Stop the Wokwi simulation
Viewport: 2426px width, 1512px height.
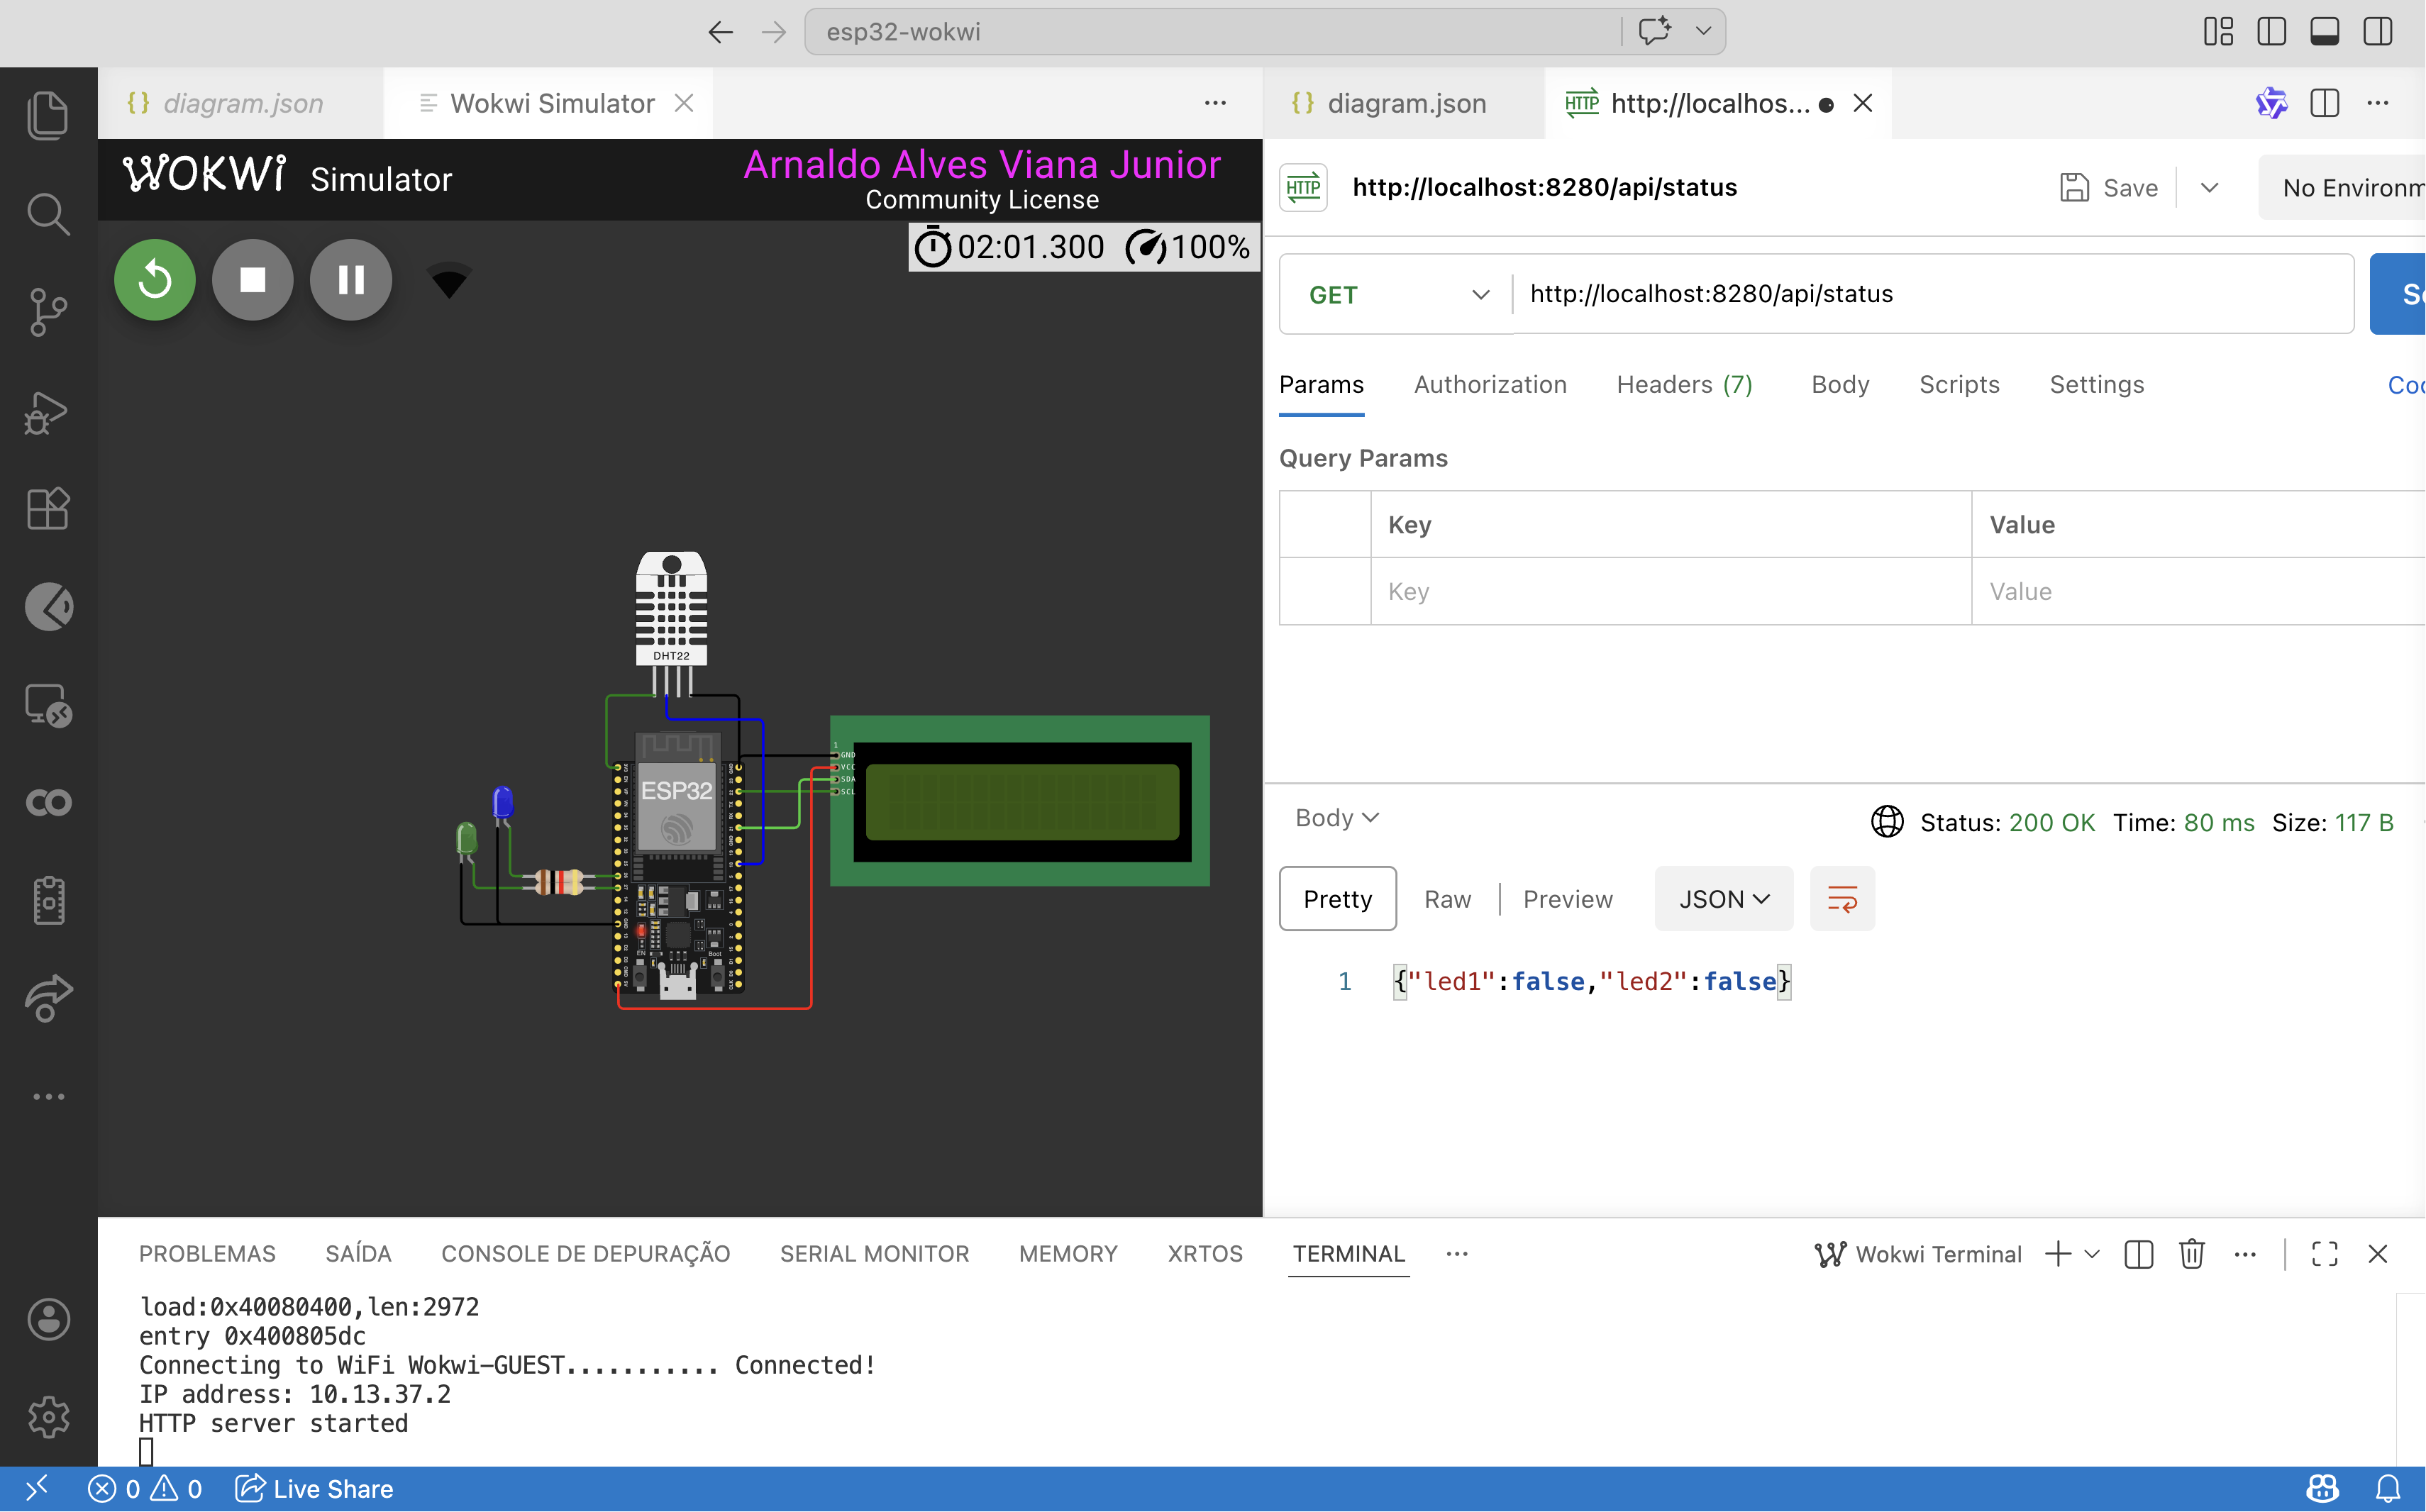[253, 280]
